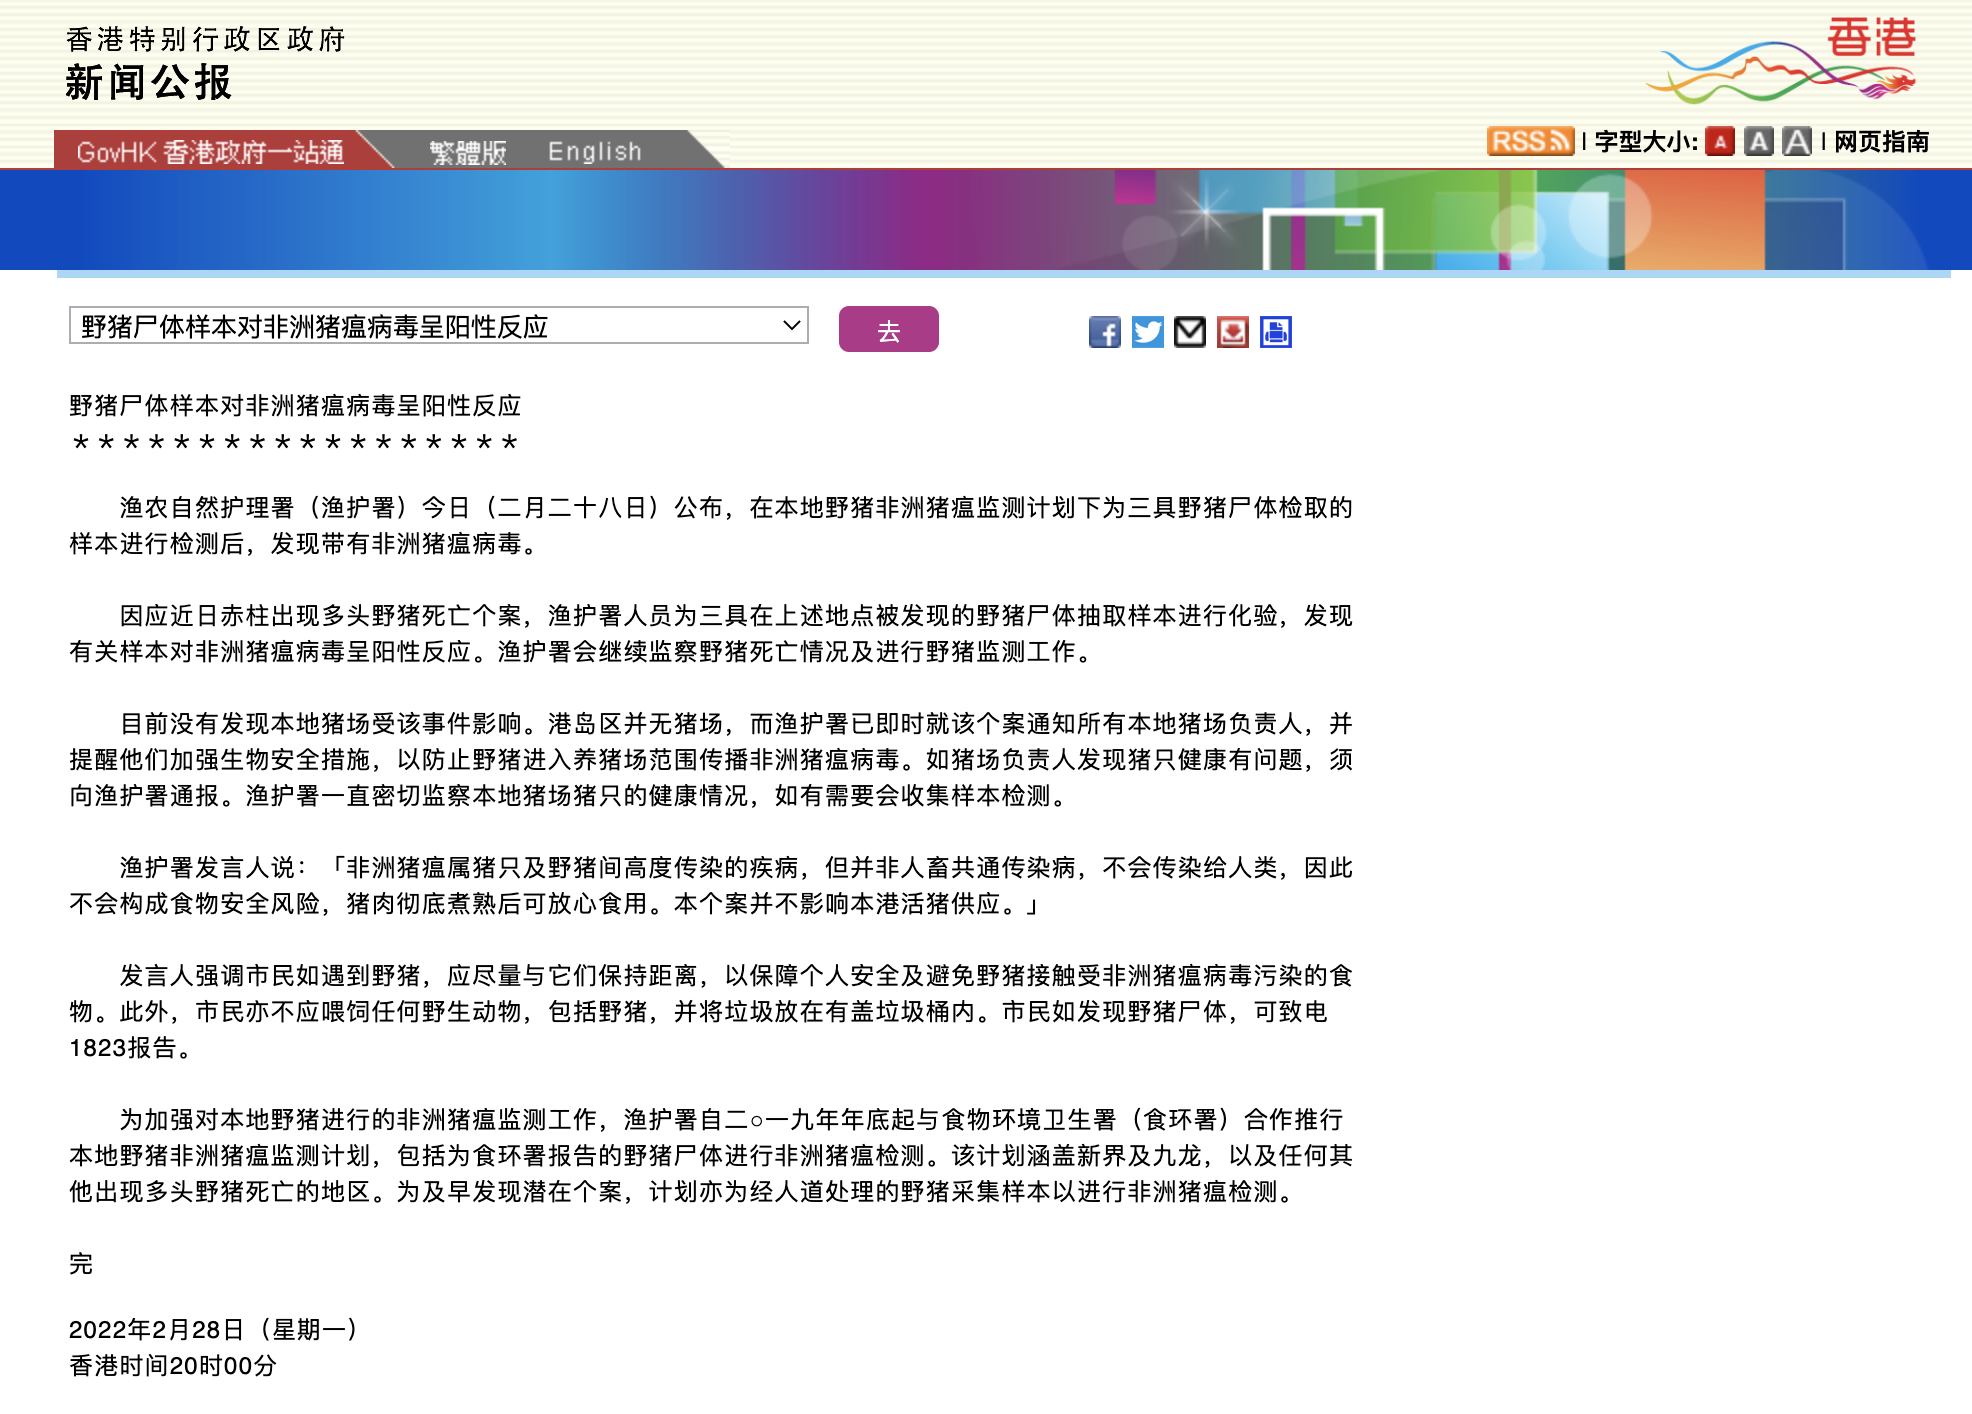Click the red download icon
Screen dimensions: 1972x1414
[1233, 332]
